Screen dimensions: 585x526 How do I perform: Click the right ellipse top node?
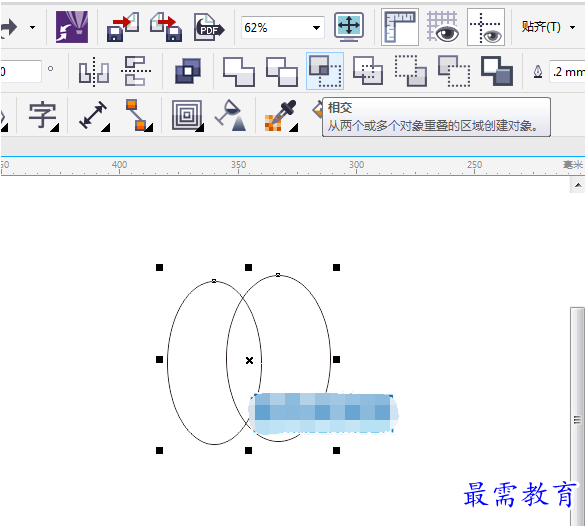(278, 275)
